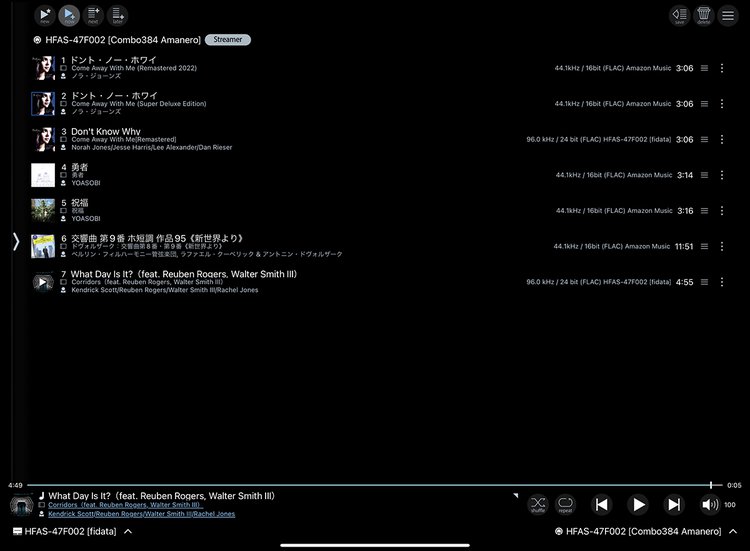The width and height of the screenshot is (750, 551).
Task: Click the volume speaker icon
Action: pos(708,505)
